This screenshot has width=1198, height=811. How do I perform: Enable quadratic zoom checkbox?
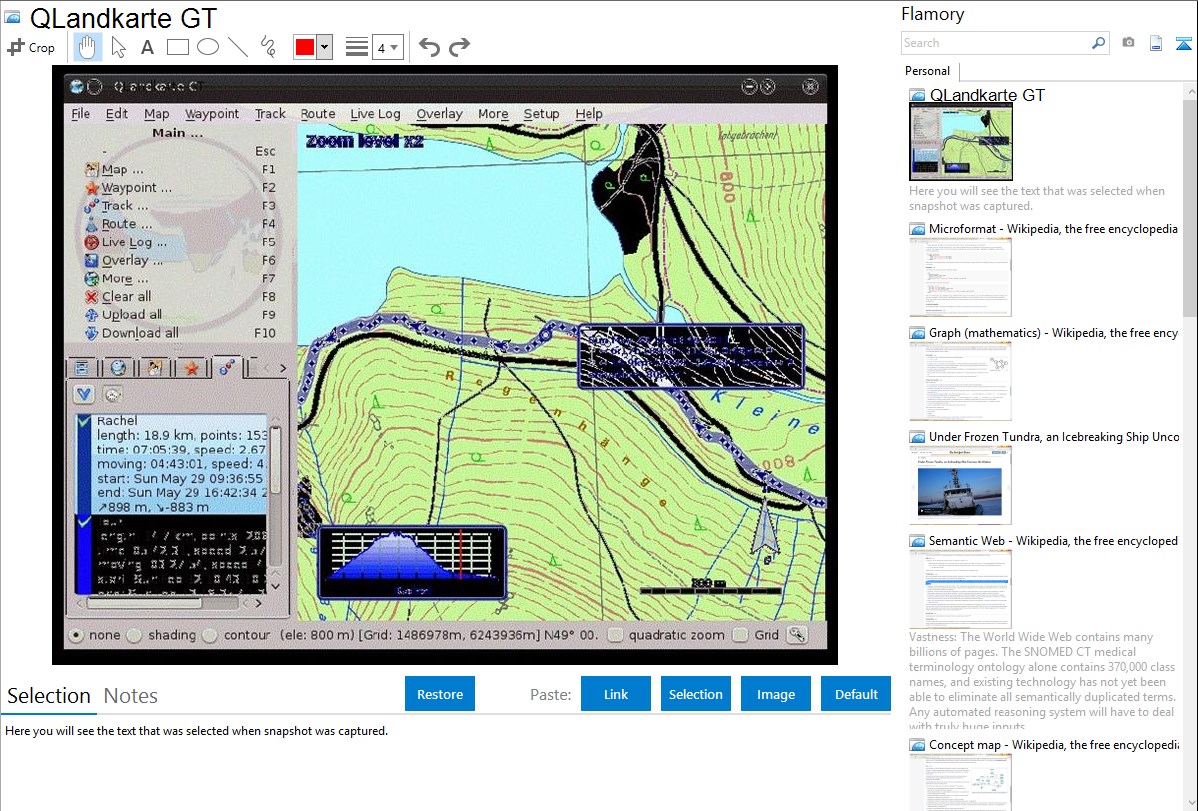(x=615, y=634)
